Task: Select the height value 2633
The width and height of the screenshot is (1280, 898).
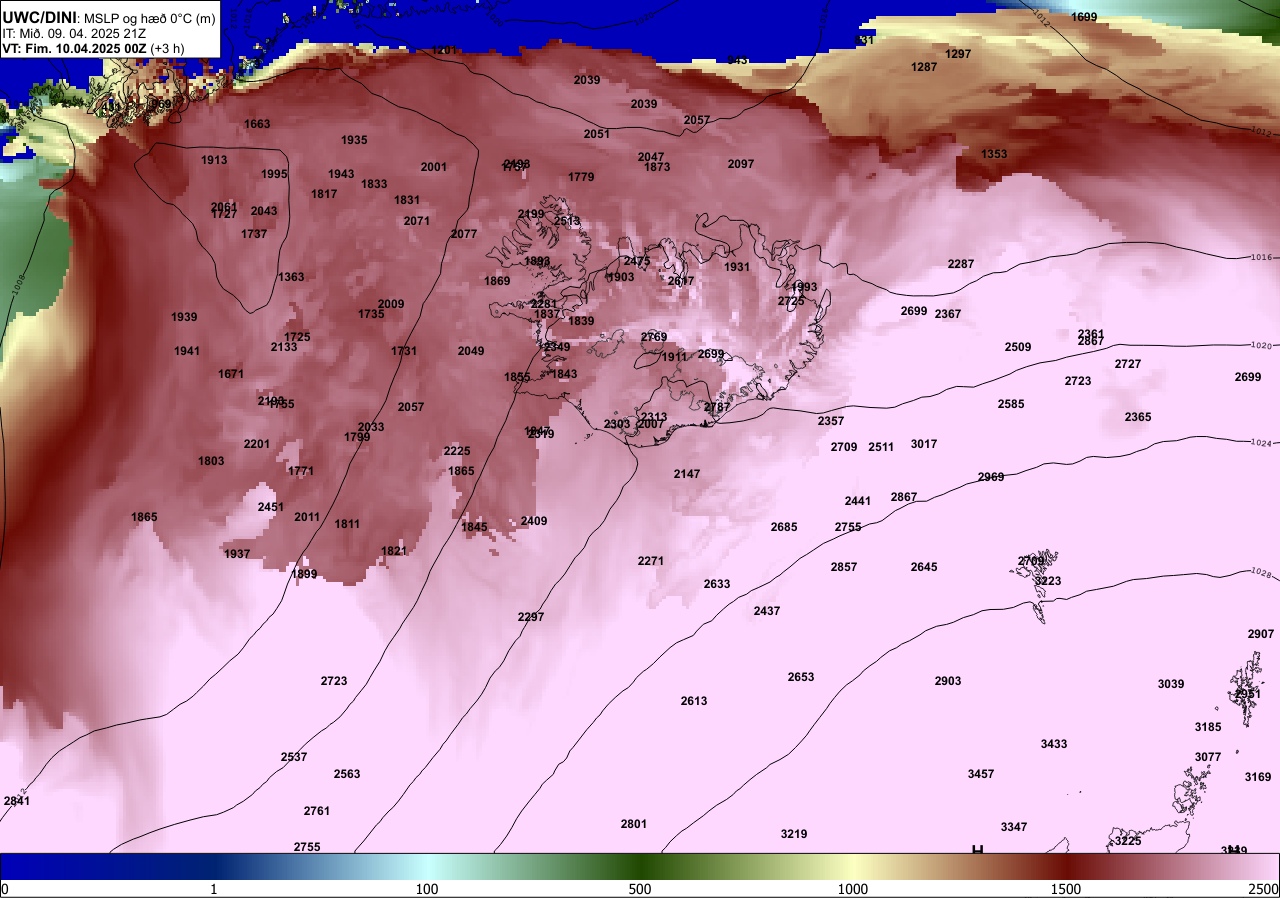Action: [x=717, y=584]
